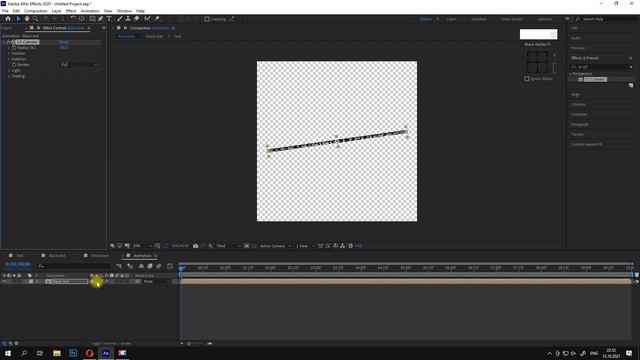This screenshot has width=640, height=360.
Task: Expand the Align panel
Action: click(576, 95)
